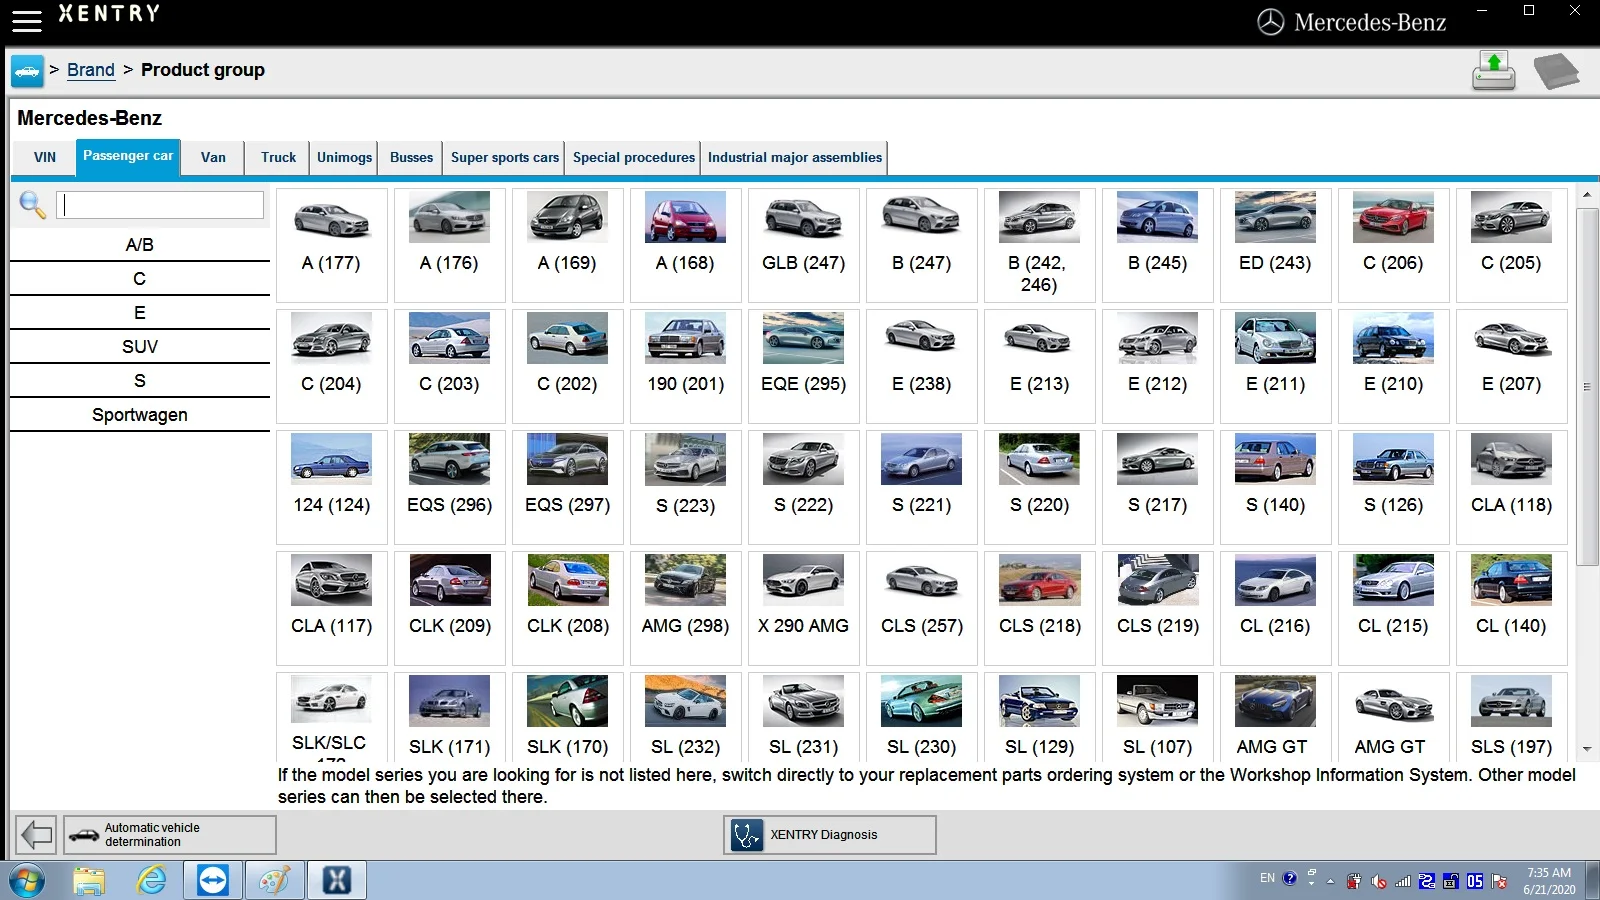Open Industrial major assemblies tab
Image resolution: width=1600 pixels, height=900 pixels.
click(x=795, y=157)
